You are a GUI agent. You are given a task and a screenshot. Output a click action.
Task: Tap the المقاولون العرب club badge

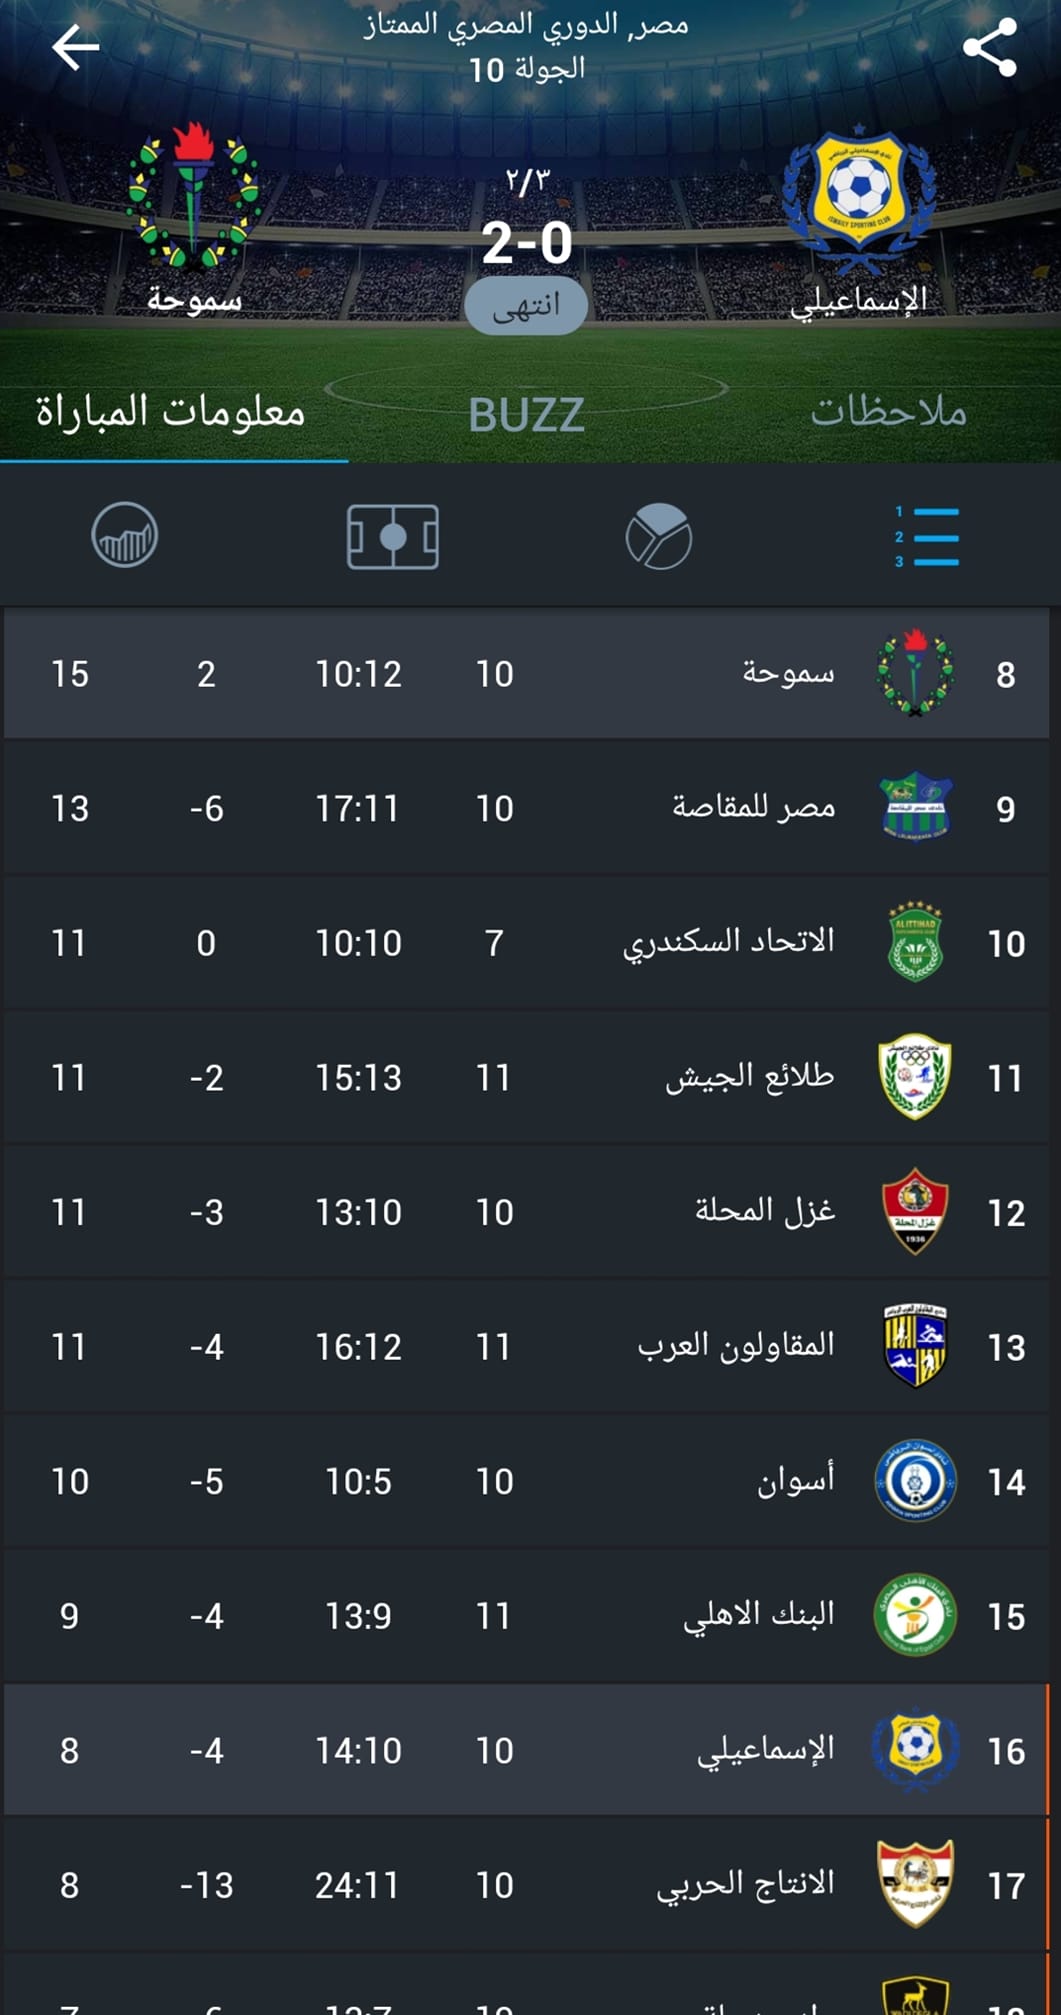pyautogui.click(x=915, y=1346)
